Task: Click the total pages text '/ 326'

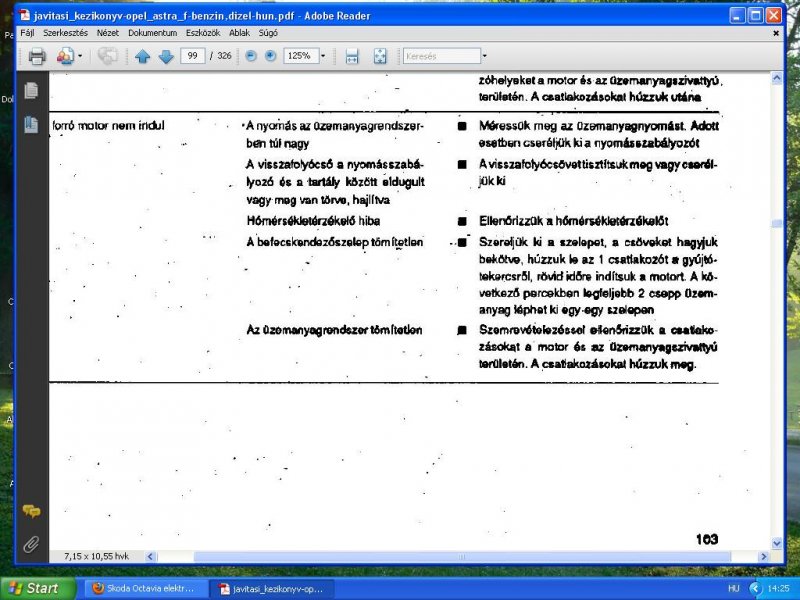Action: (220, 56)
